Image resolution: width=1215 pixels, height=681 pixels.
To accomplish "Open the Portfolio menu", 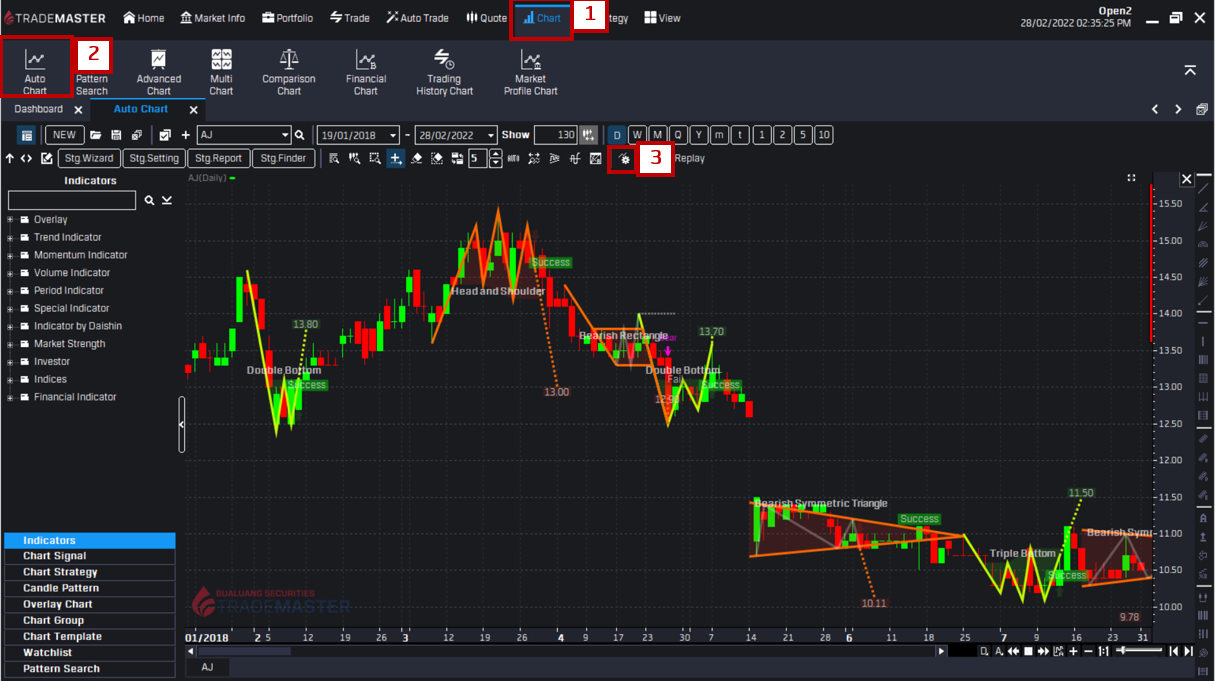I will click(x=287, y=18).
